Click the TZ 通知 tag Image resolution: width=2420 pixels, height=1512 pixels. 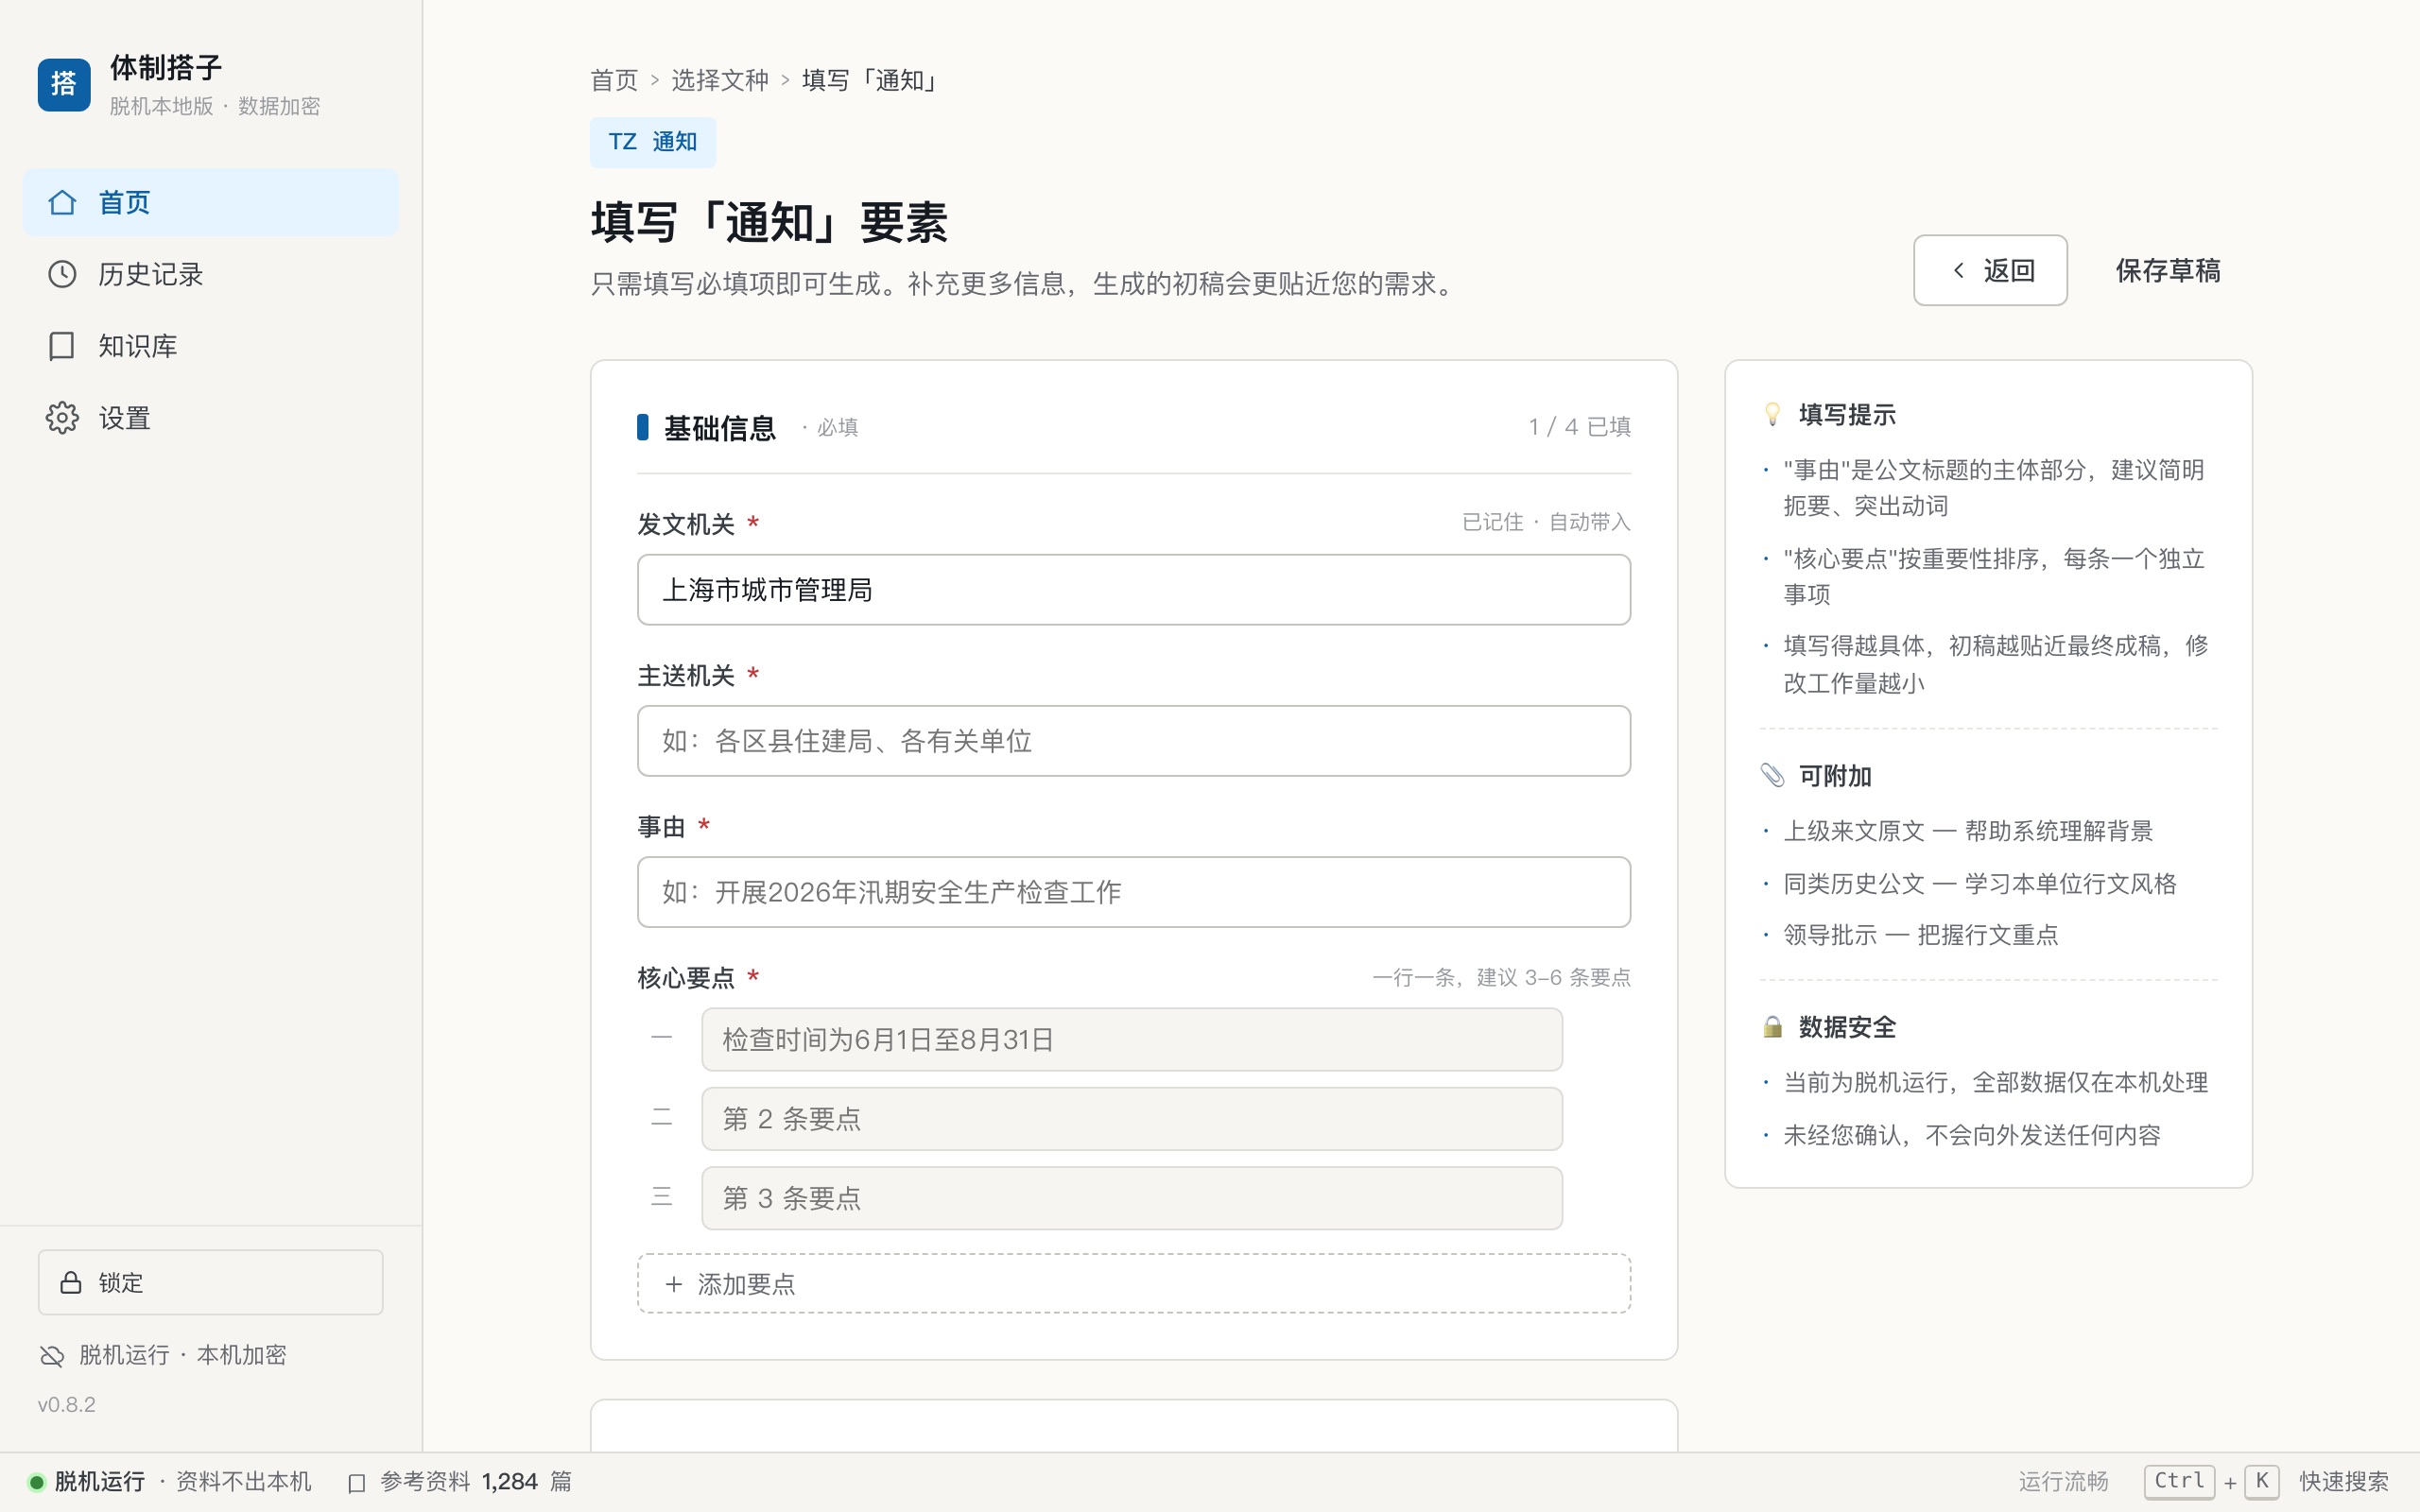(x=653, y=142)
